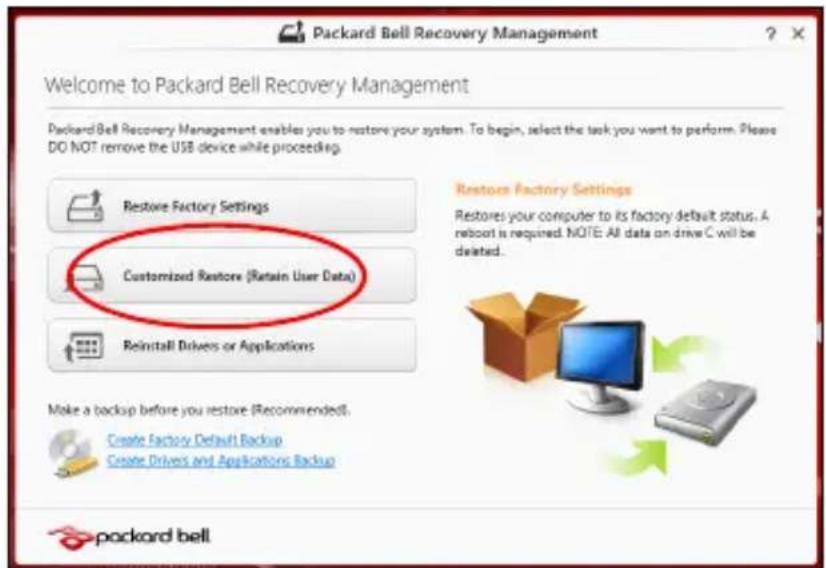Viewport: 826px width, 568px height.
Task: Click the orange Restore Factory Settings heading
Action: tap(543, 190)
